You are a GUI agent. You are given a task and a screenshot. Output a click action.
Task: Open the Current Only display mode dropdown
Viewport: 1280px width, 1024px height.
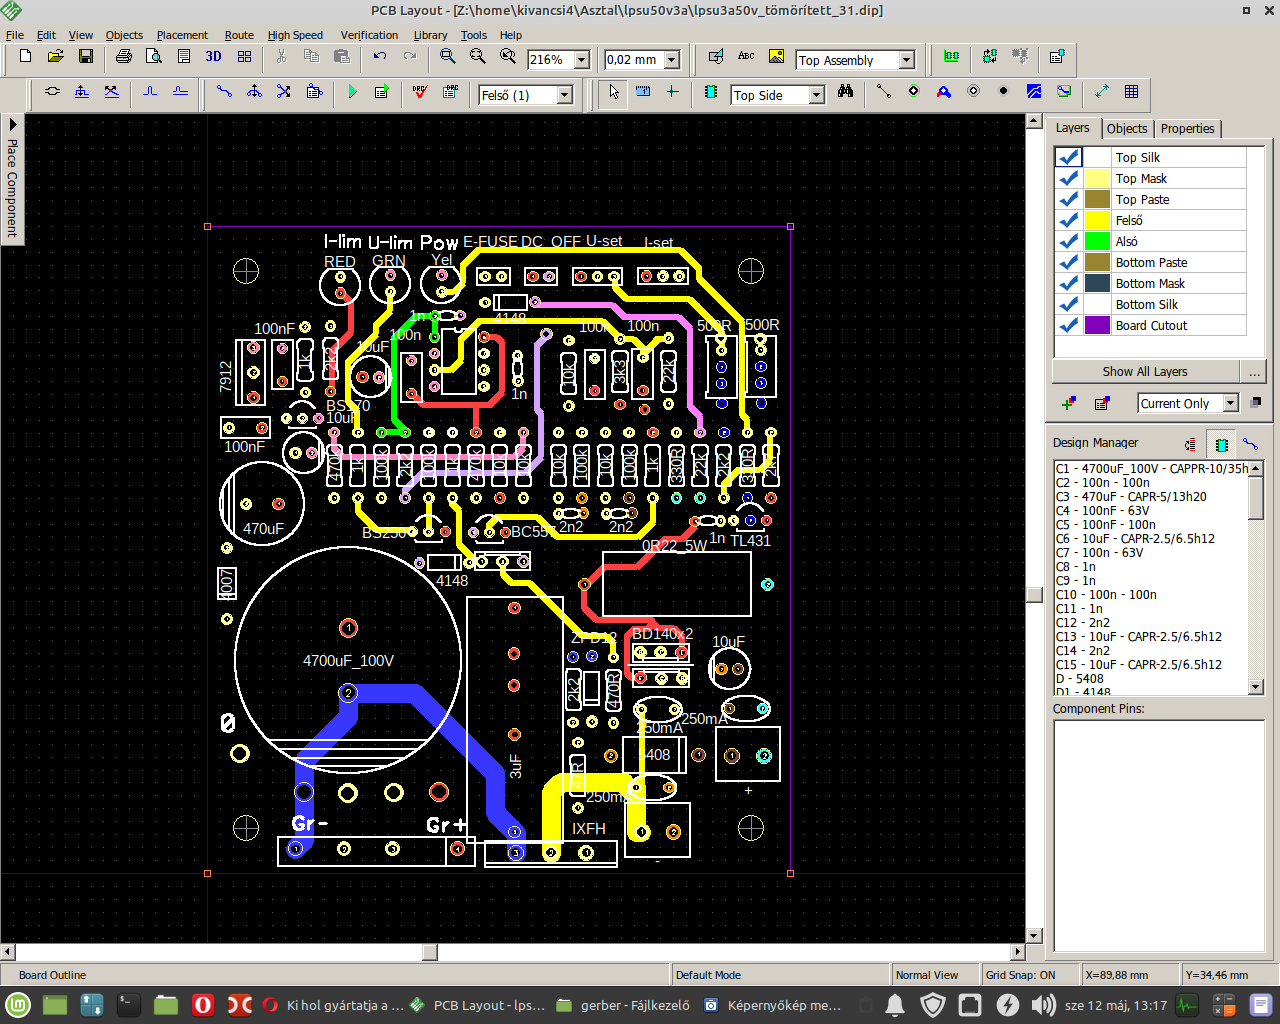[1231, 403]
